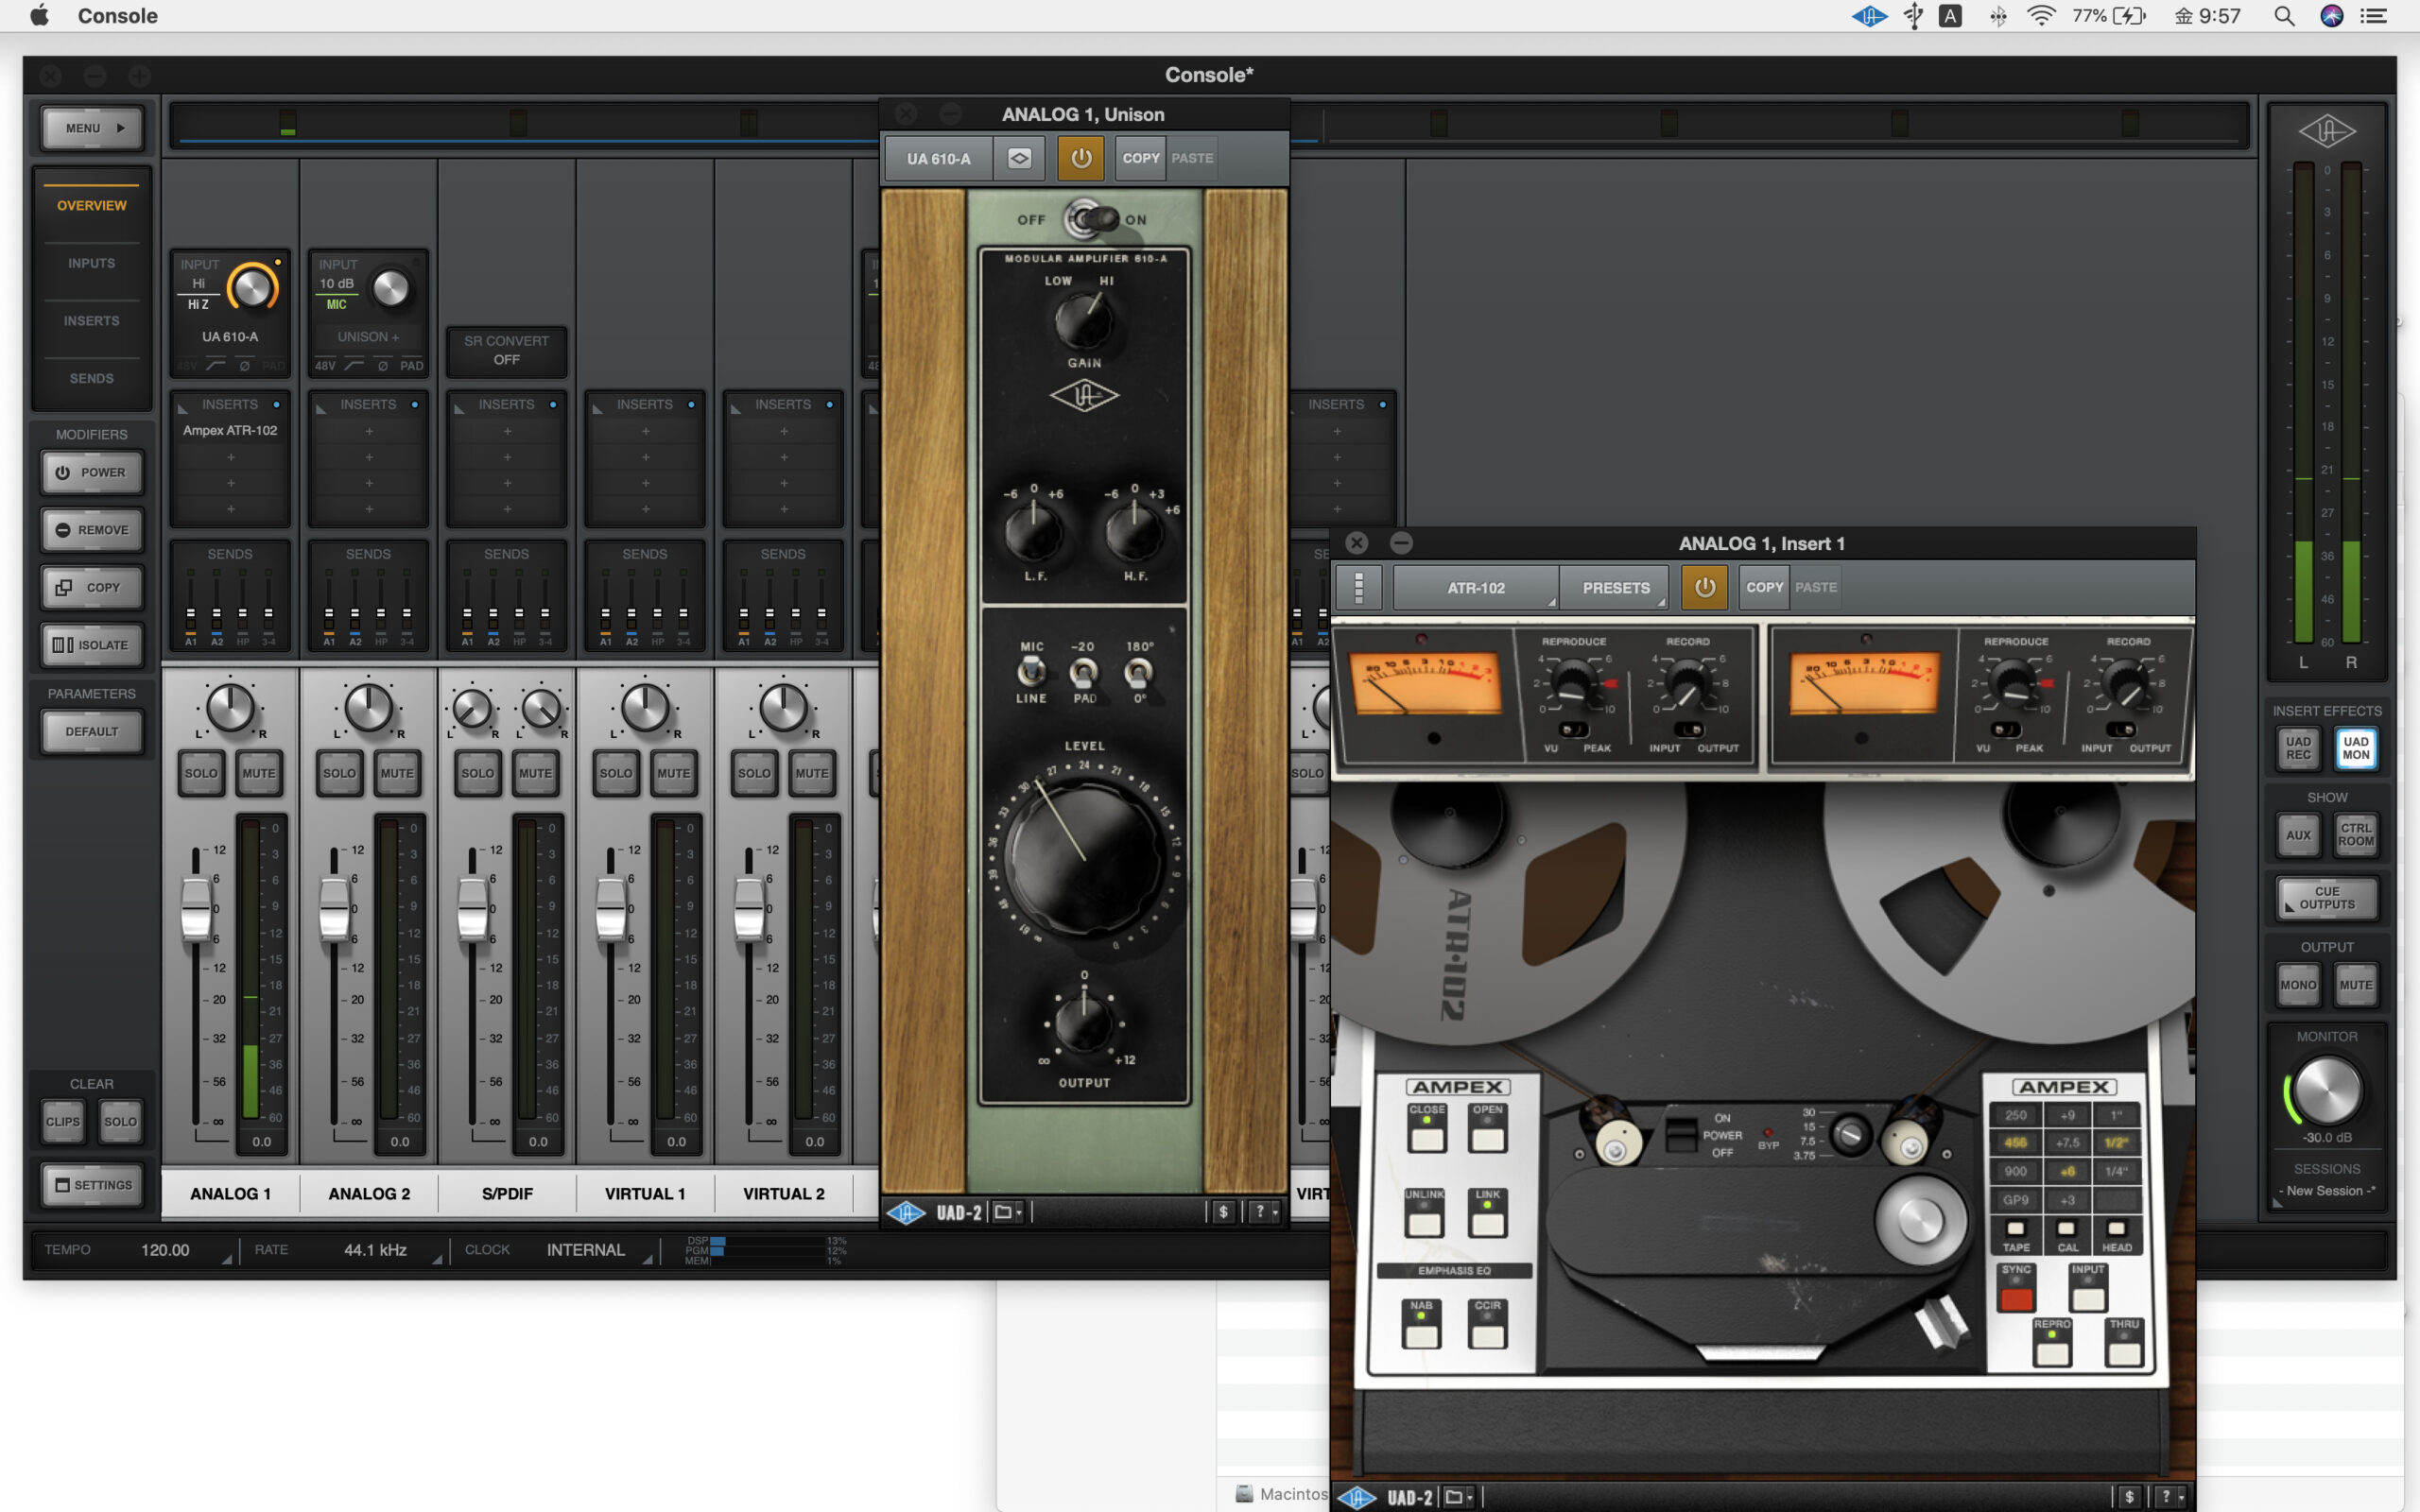Click the ANALOG 1 channel fader
The image size is (2420, 1512).
pyautogui.click(x=196, y=908)
